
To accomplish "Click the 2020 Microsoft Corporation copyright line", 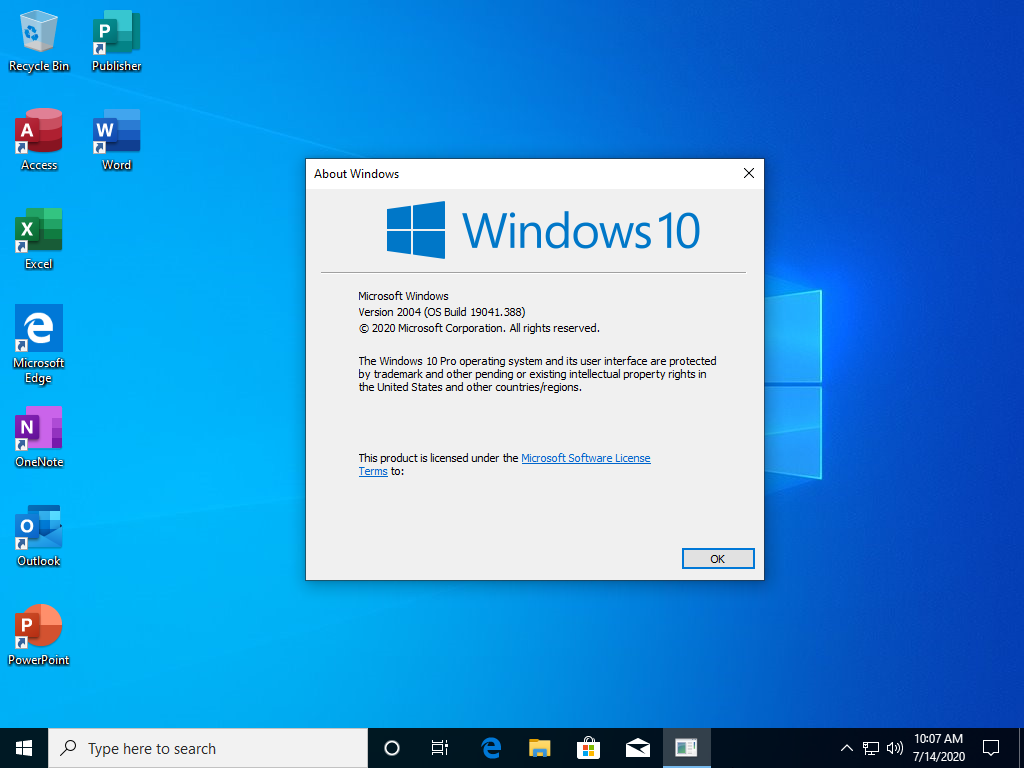I will 479,328.
